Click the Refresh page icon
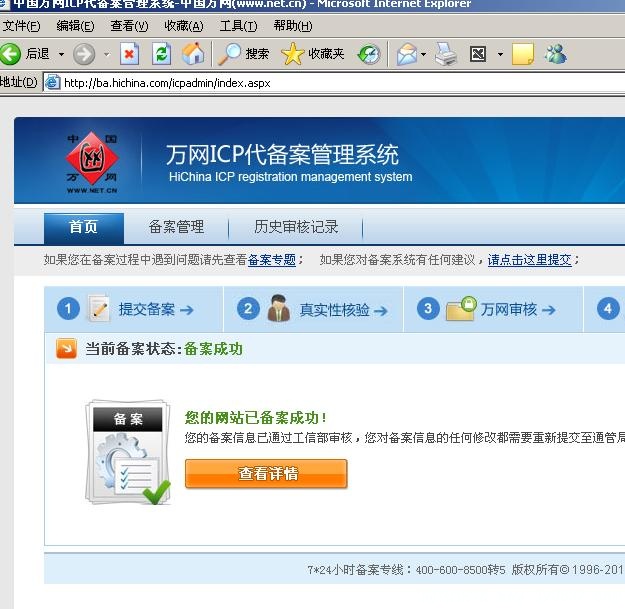The height and width of the screenshot is (609, 625). pyautogui.click(x=161, y=54)
